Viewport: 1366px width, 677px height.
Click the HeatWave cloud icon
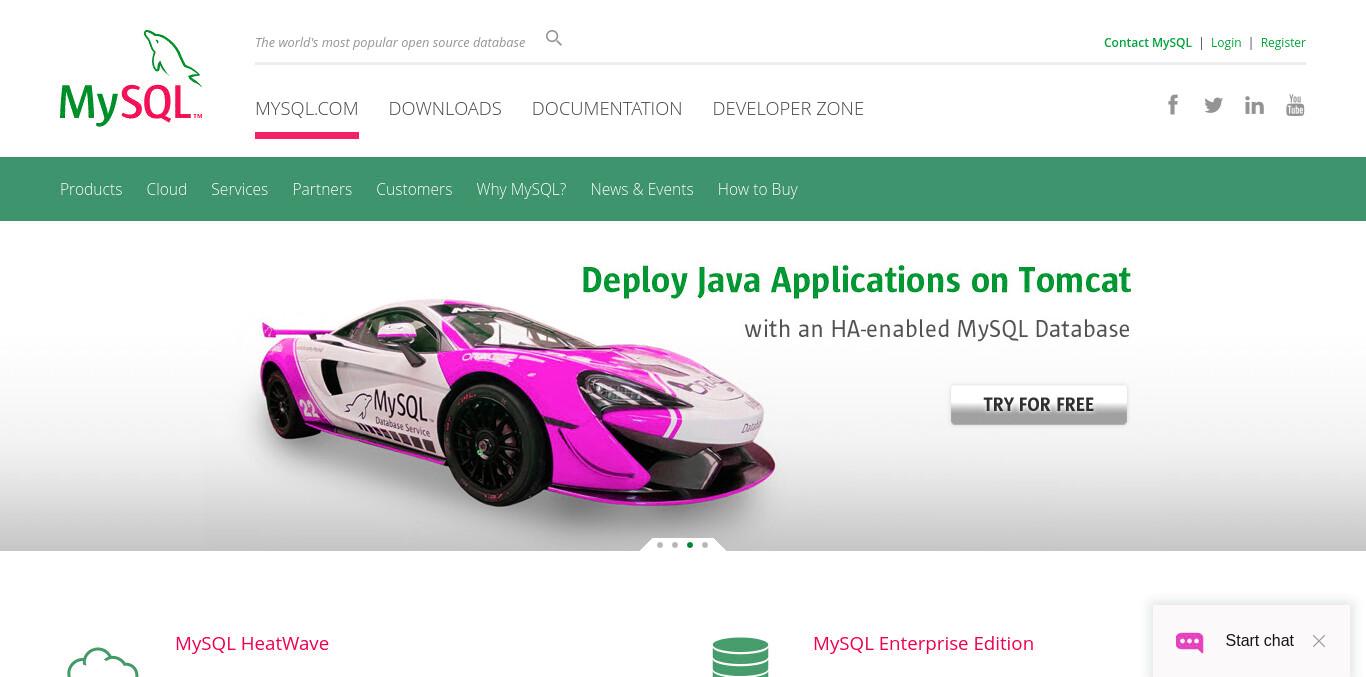[x=102, y=662]
